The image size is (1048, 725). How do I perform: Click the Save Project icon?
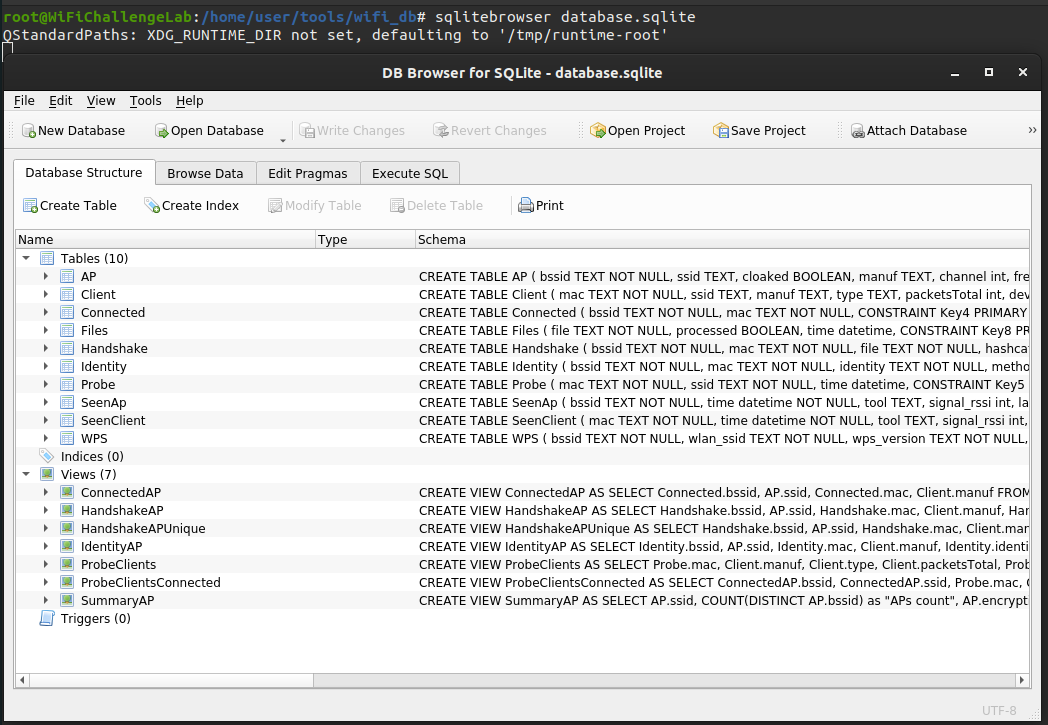(x=721, y=131)
